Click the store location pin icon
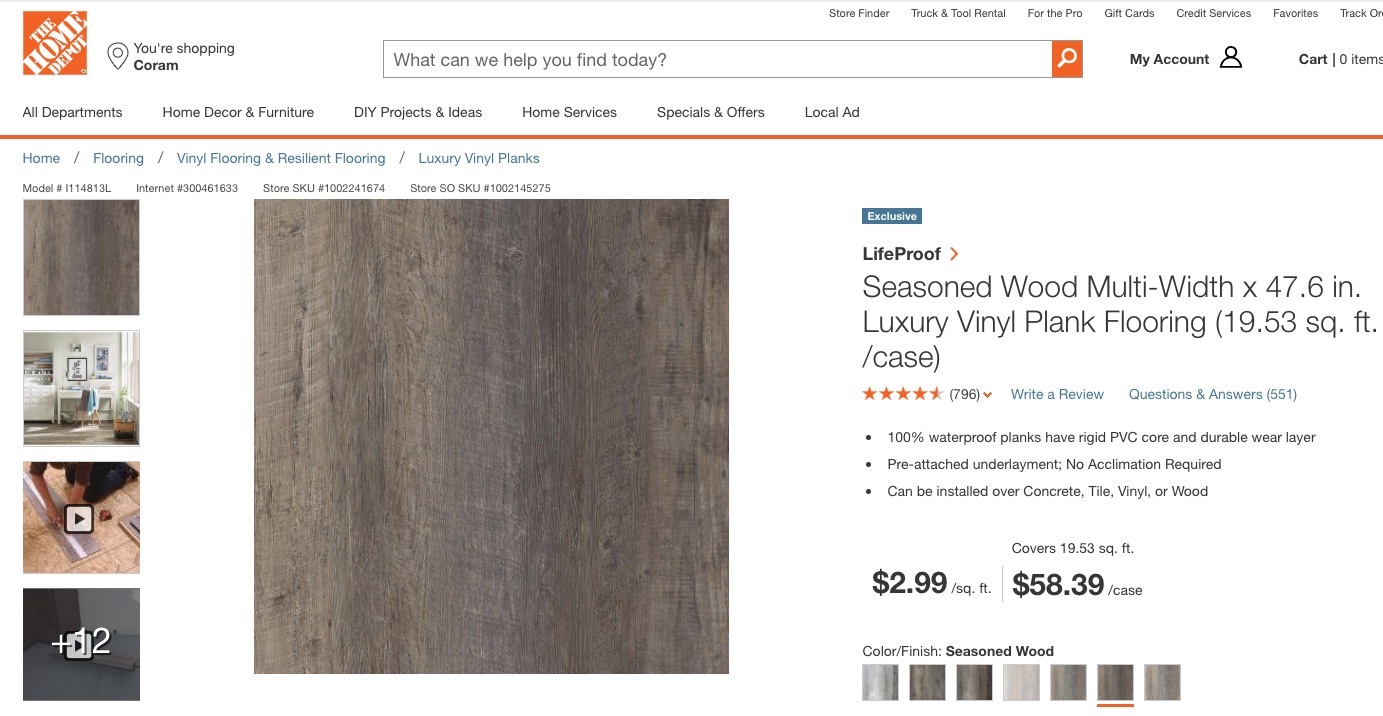The image size is (1383, 716). click(x=118, y=56)
